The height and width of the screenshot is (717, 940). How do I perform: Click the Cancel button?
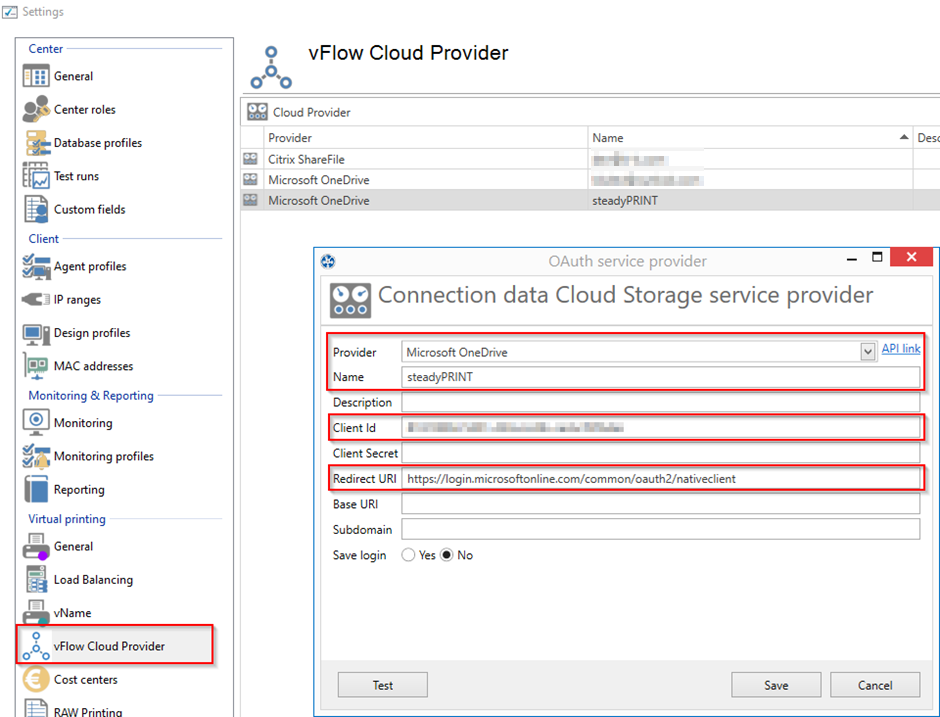click(x=875, y=685)
